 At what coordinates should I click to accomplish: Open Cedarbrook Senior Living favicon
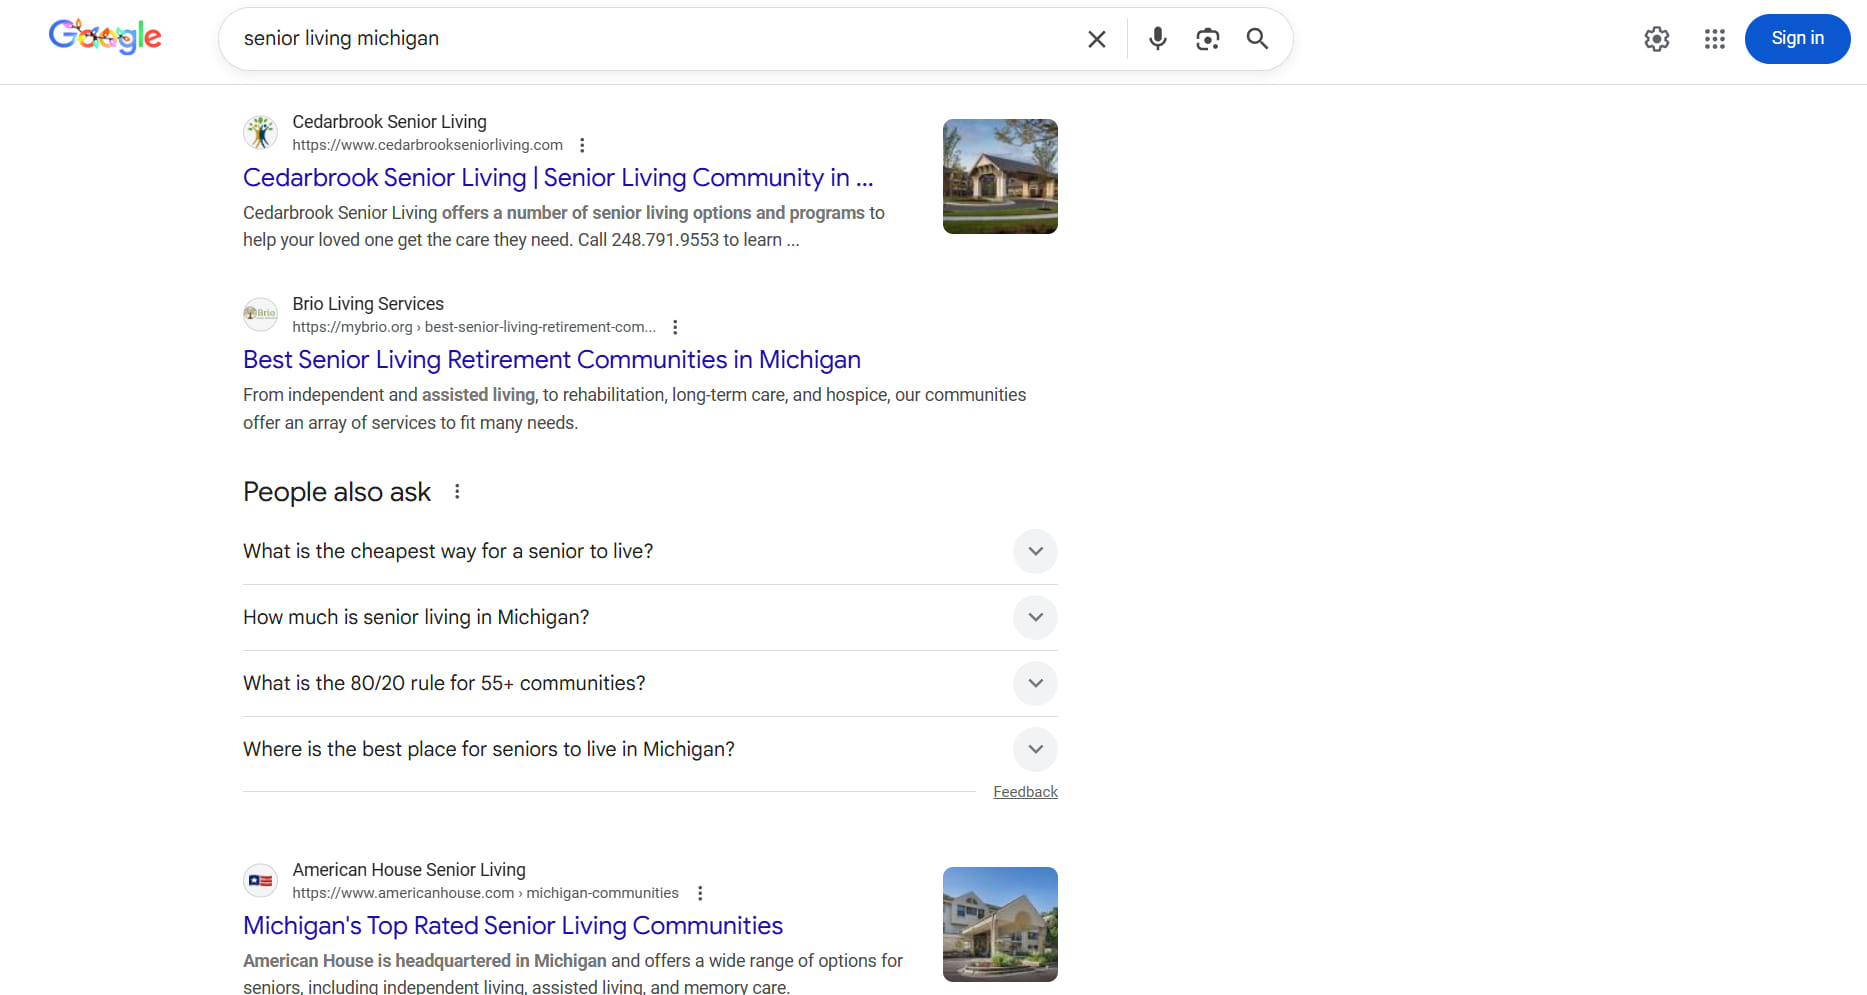[x=261, y=132]
